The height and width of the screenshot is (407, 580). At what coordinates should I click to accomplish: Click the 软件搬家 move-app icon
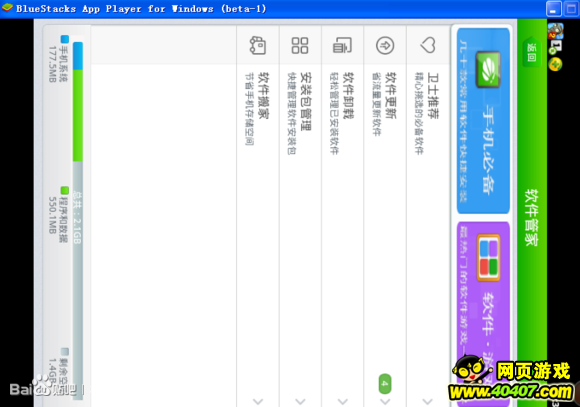(x=258, y=46)
